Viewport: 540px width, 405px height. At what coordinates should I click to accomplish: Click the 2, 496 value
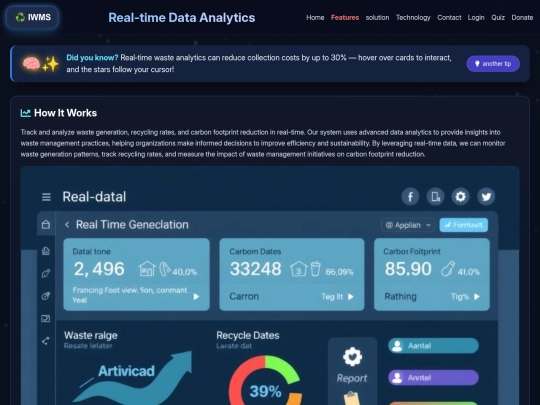(99, 269)
